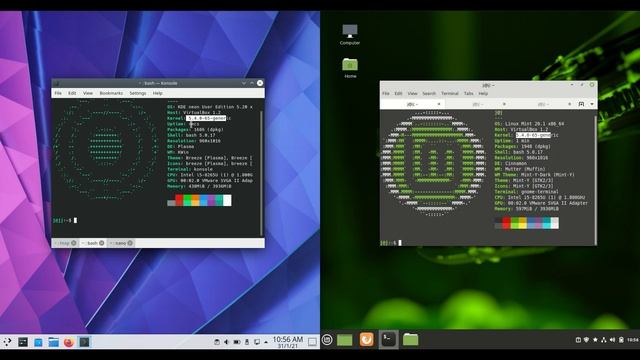
Task: Close the third Mint terminal tab
Action: pos(569,104)
